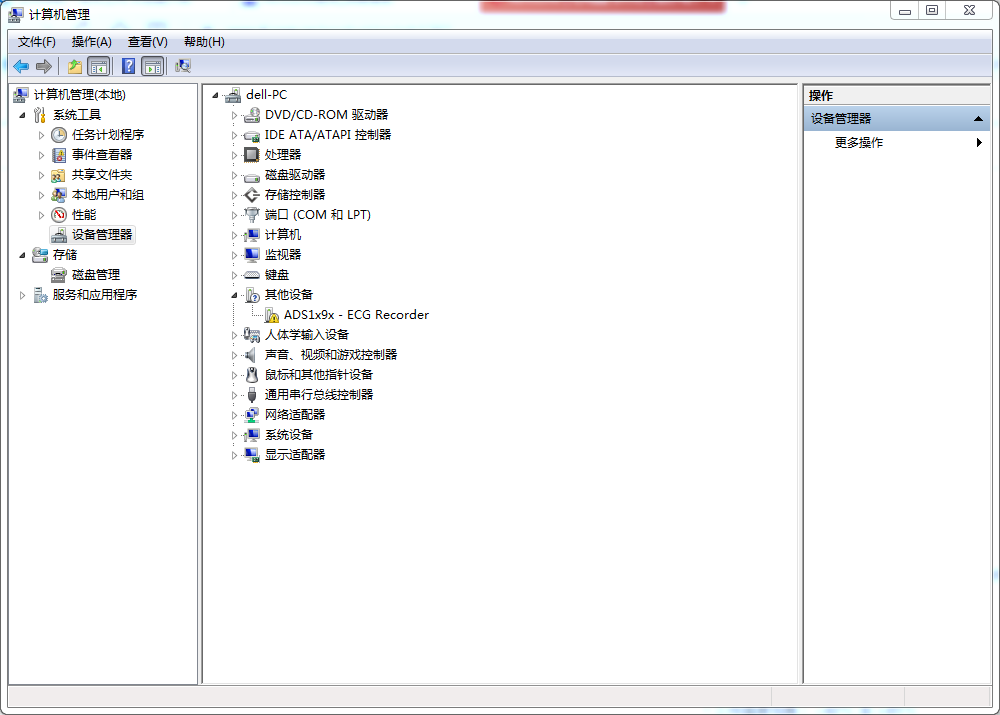The image size is (1000, 715).
Task: Click the DVD/CD-ROM drive icon
Action: tap(252, 115)
